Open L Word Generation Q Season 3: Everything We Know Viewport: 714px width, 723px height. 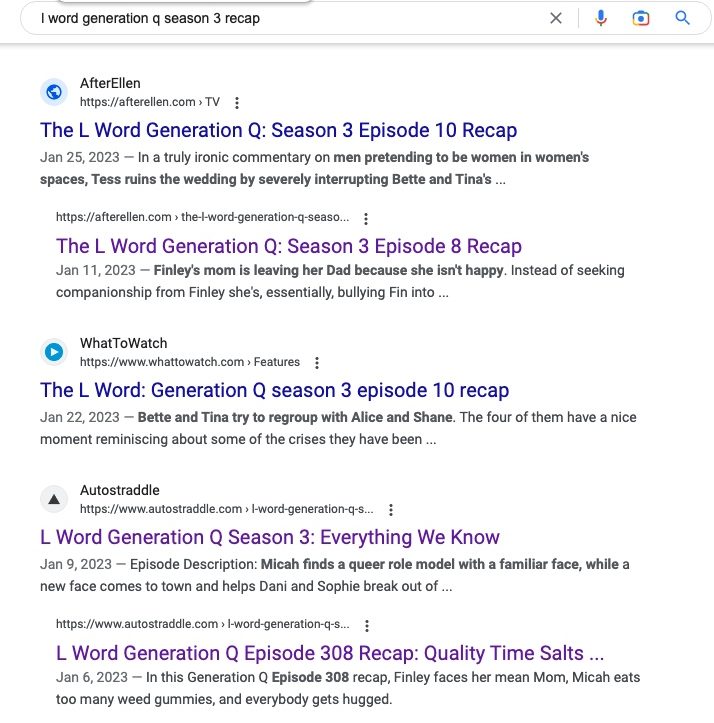270,538
